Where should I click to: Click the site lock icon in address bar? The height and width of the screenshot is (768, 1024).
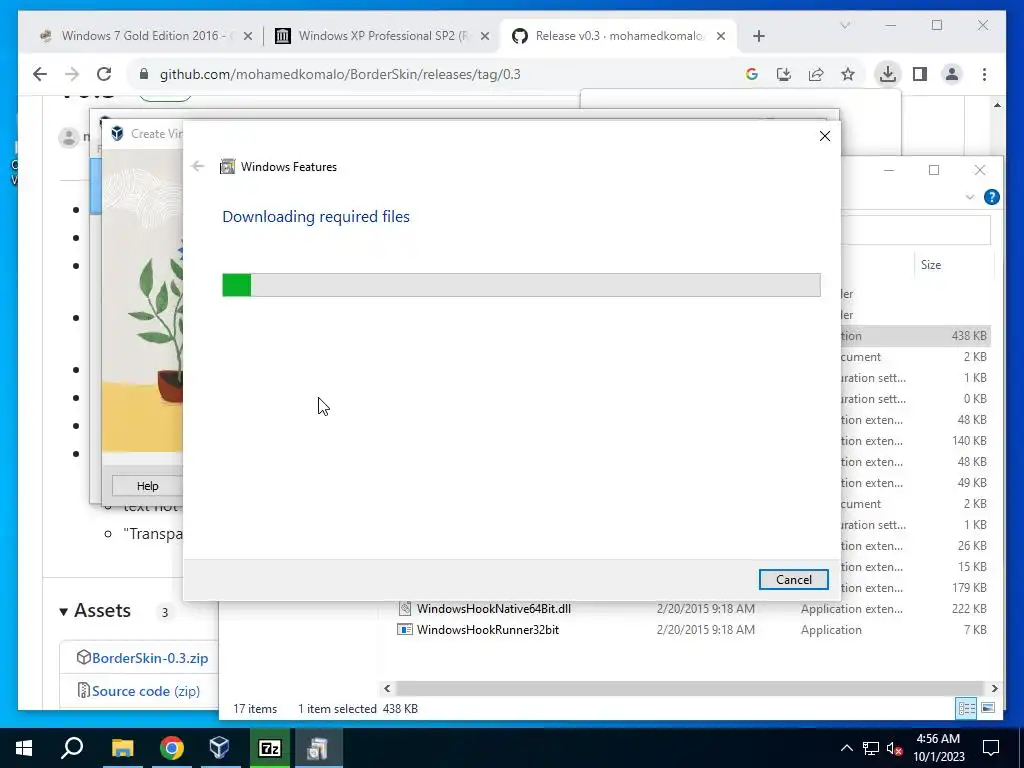(x=144, y=74)
